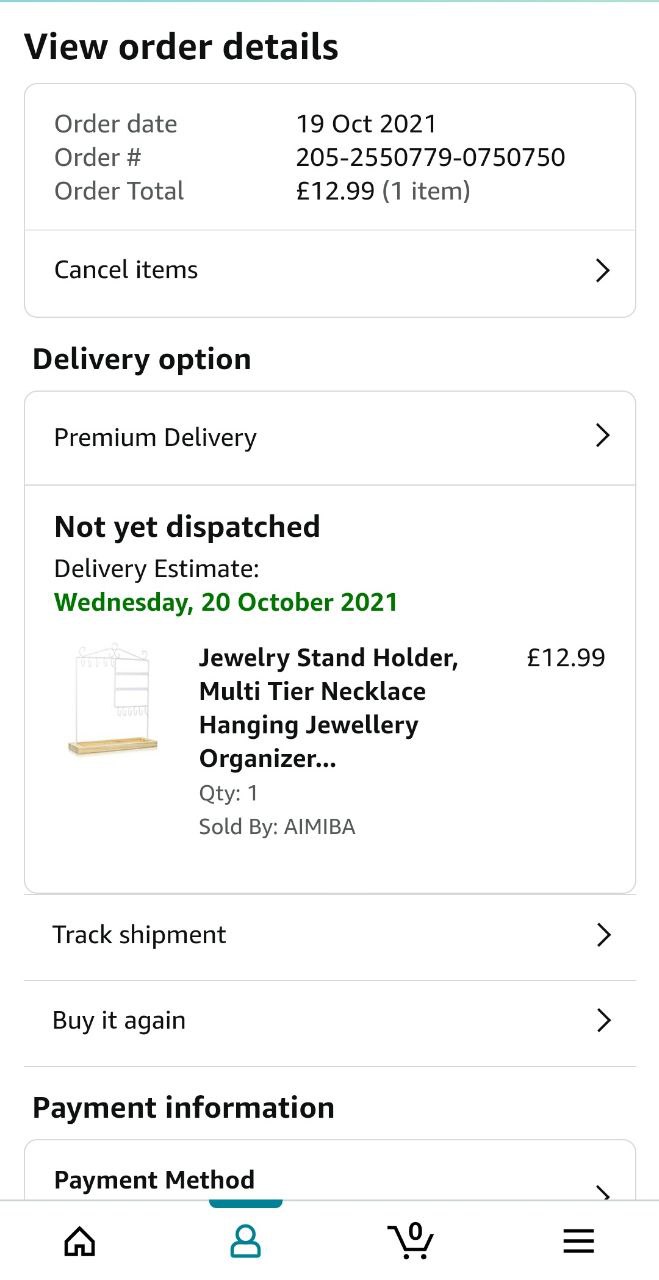Screen dimensions: 659x1280
Task: Expand the Premium Delivery chevron
Action: (x=602, y=436)
